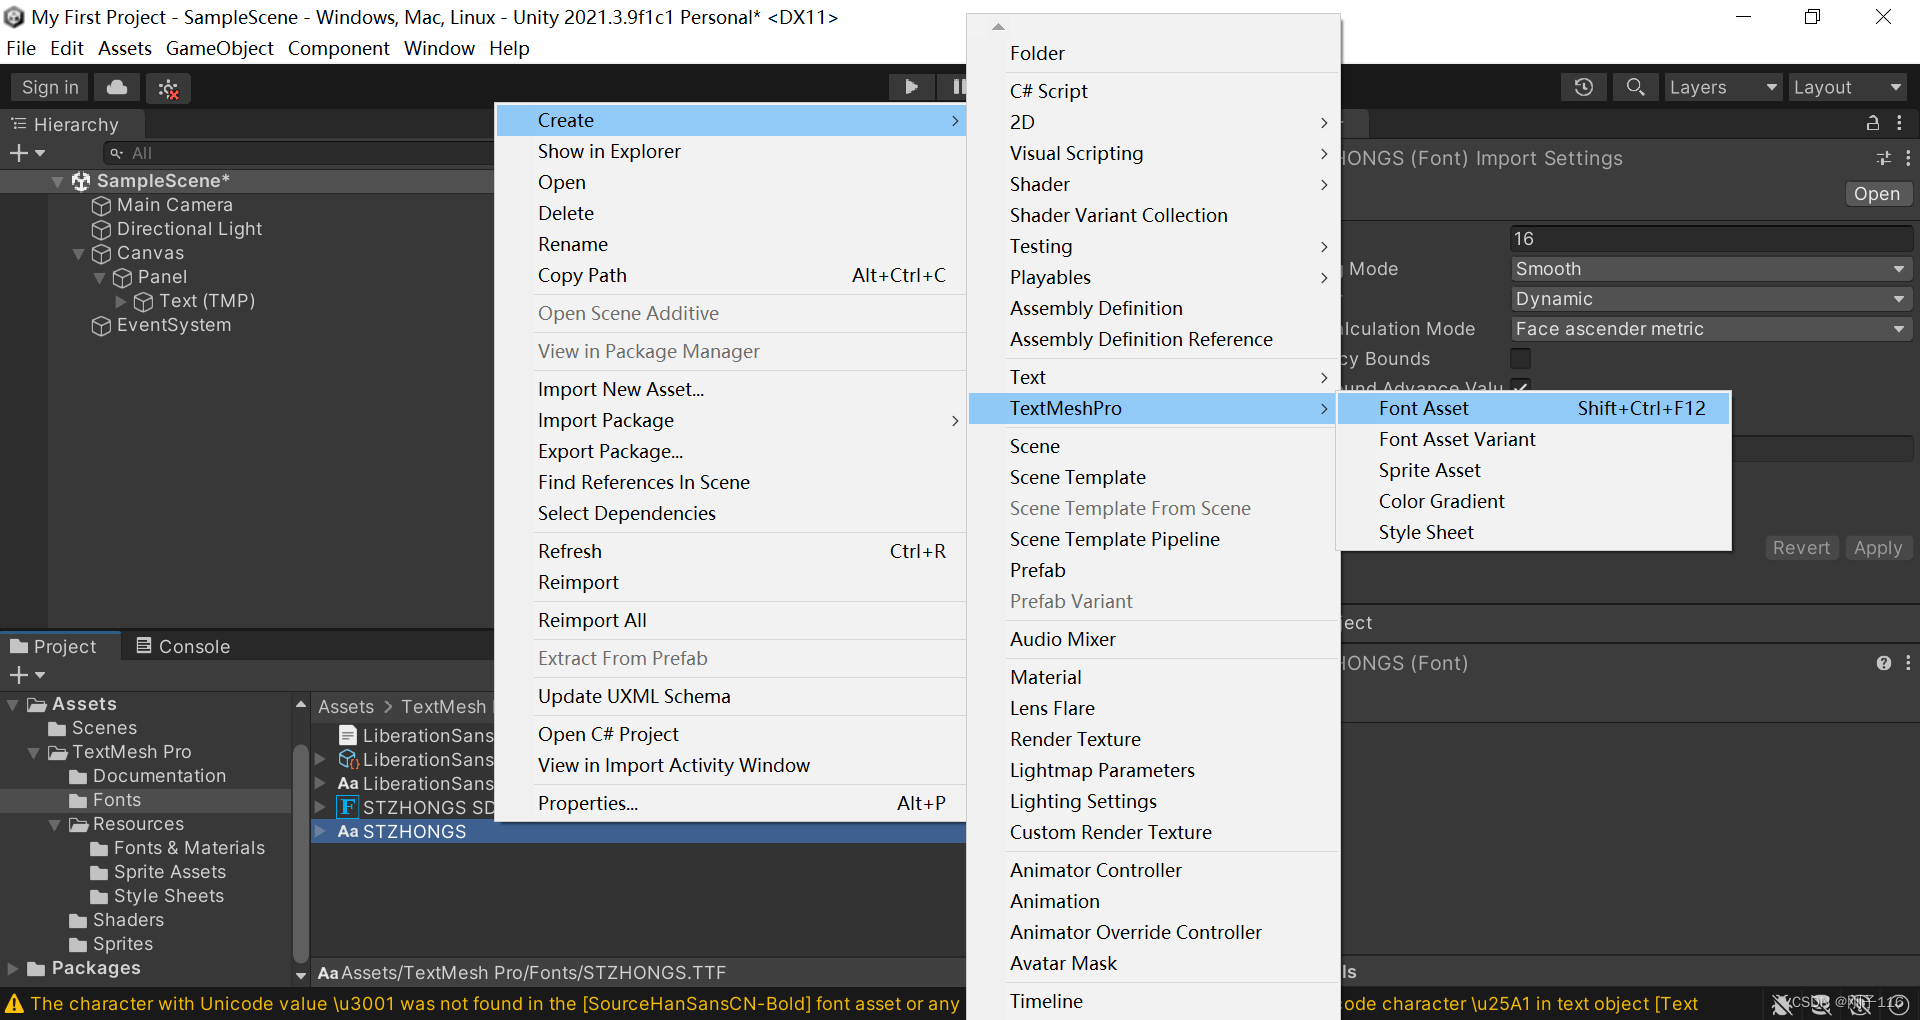Select the Scenes folder icon

(57, 728)
